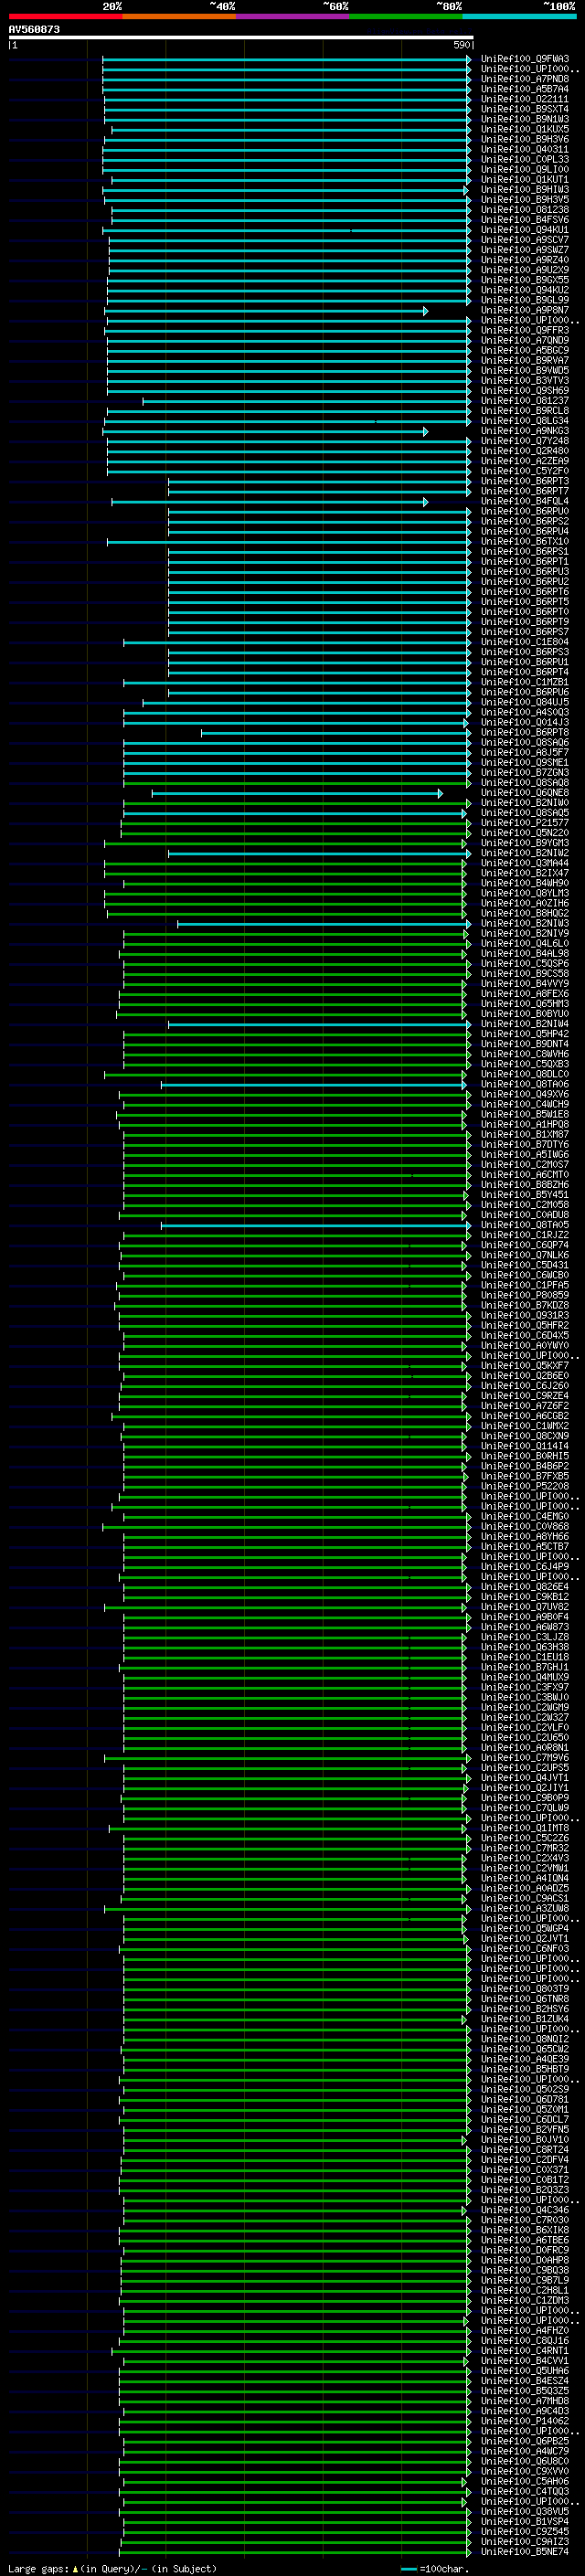Click hit label UniRef100_B3VTV3

(525, 381)
